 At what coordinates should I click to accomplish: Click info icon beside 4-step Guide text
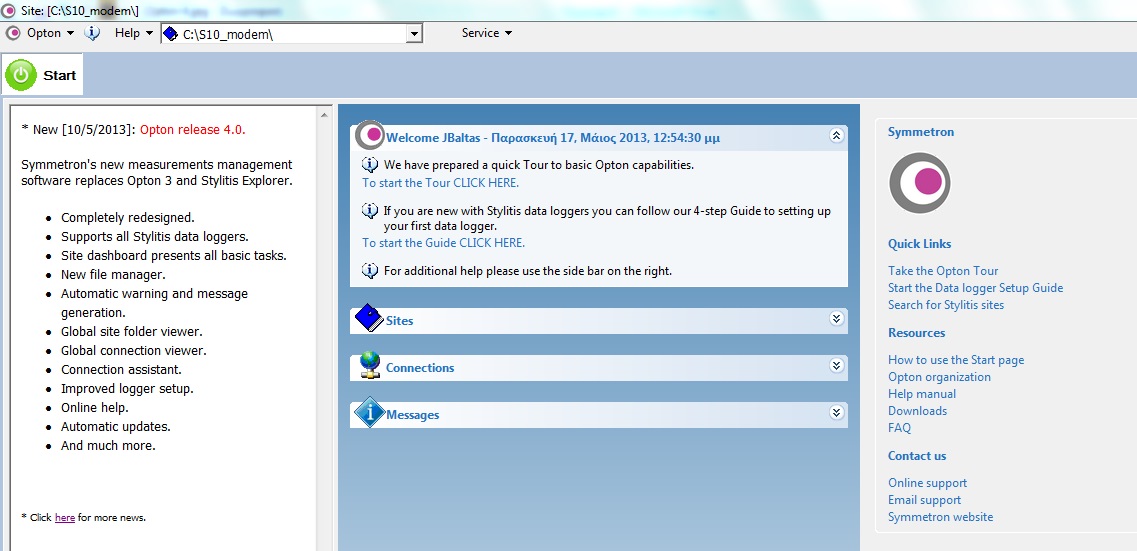pyautogui.click(x=370, y=211)
